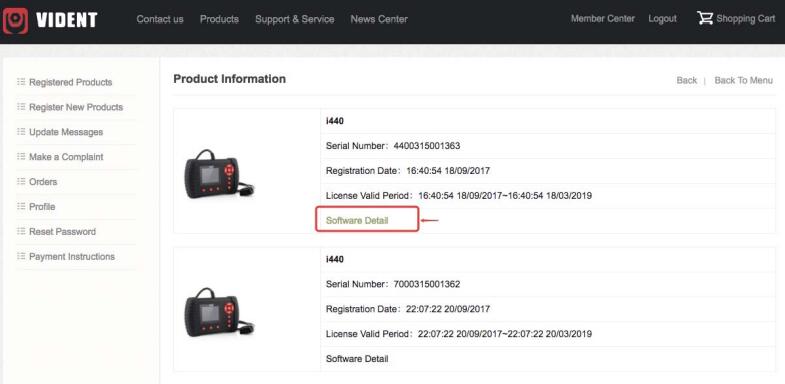Select the second product's i440 title
This screenshot has height=384, width=785.
(x=335, y=259)
